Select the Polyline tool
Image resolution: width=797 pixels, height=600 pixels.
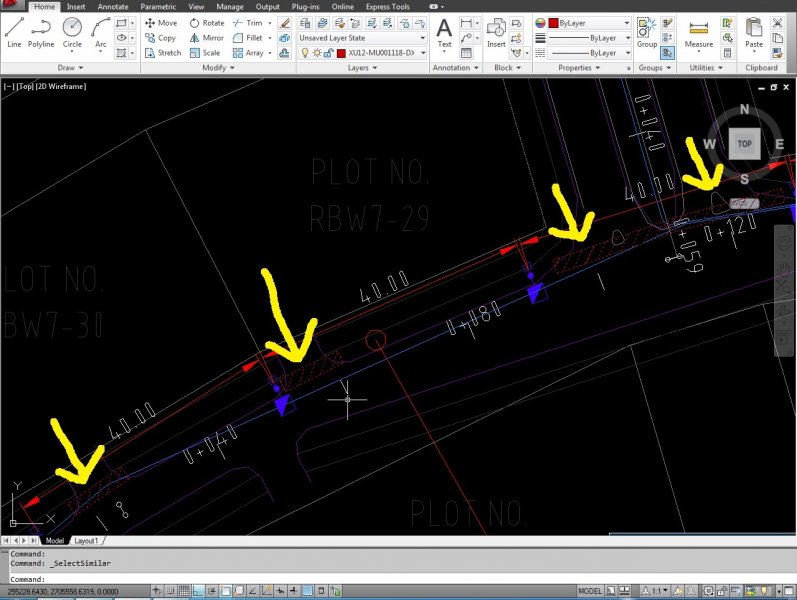click(41, 33)
